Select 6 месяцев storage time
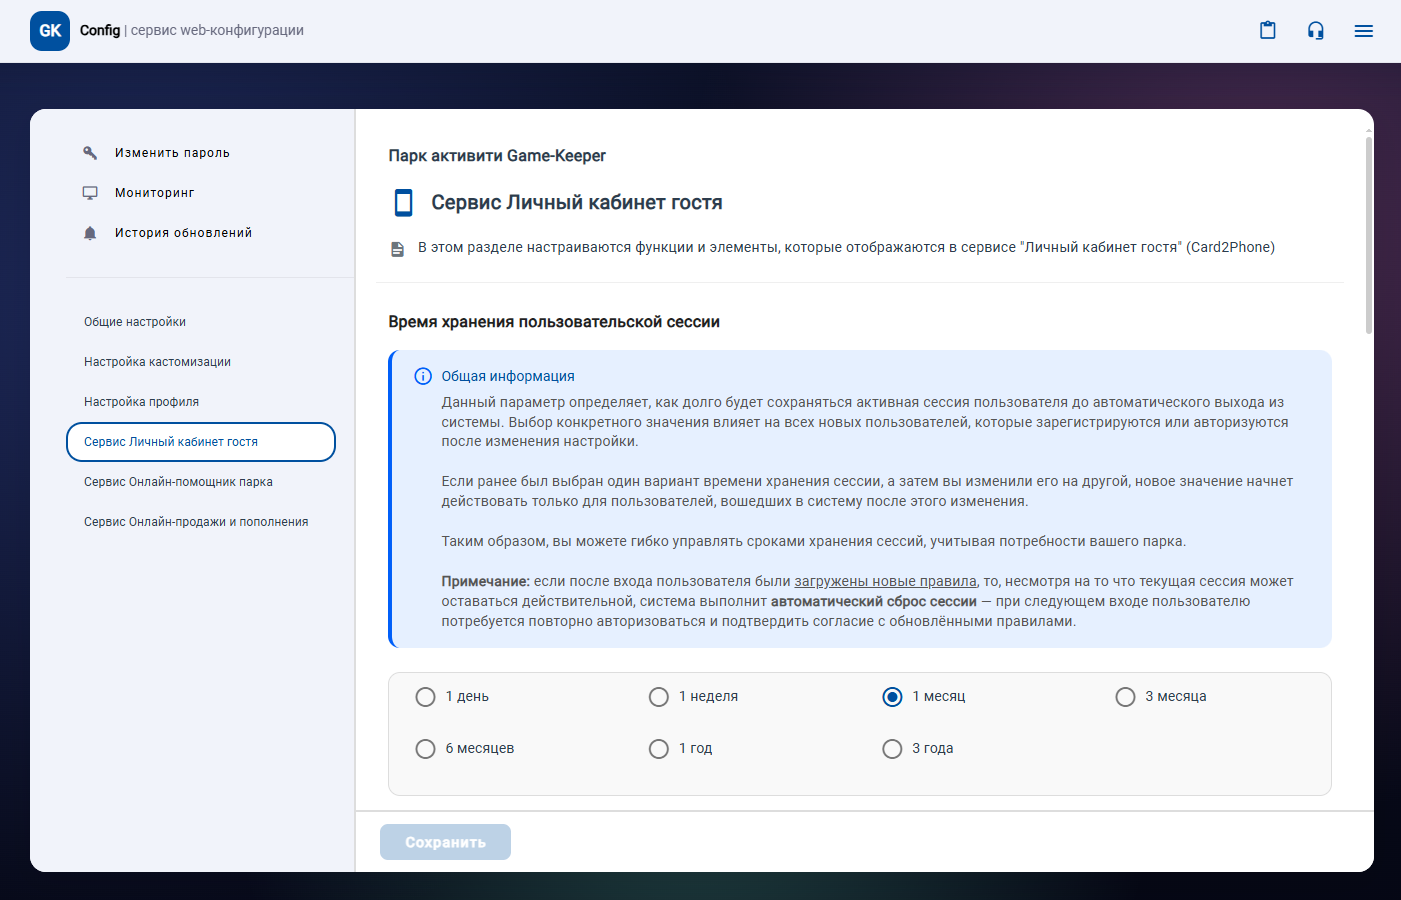Screen dimensions: 1401x900 coord(426,749)
